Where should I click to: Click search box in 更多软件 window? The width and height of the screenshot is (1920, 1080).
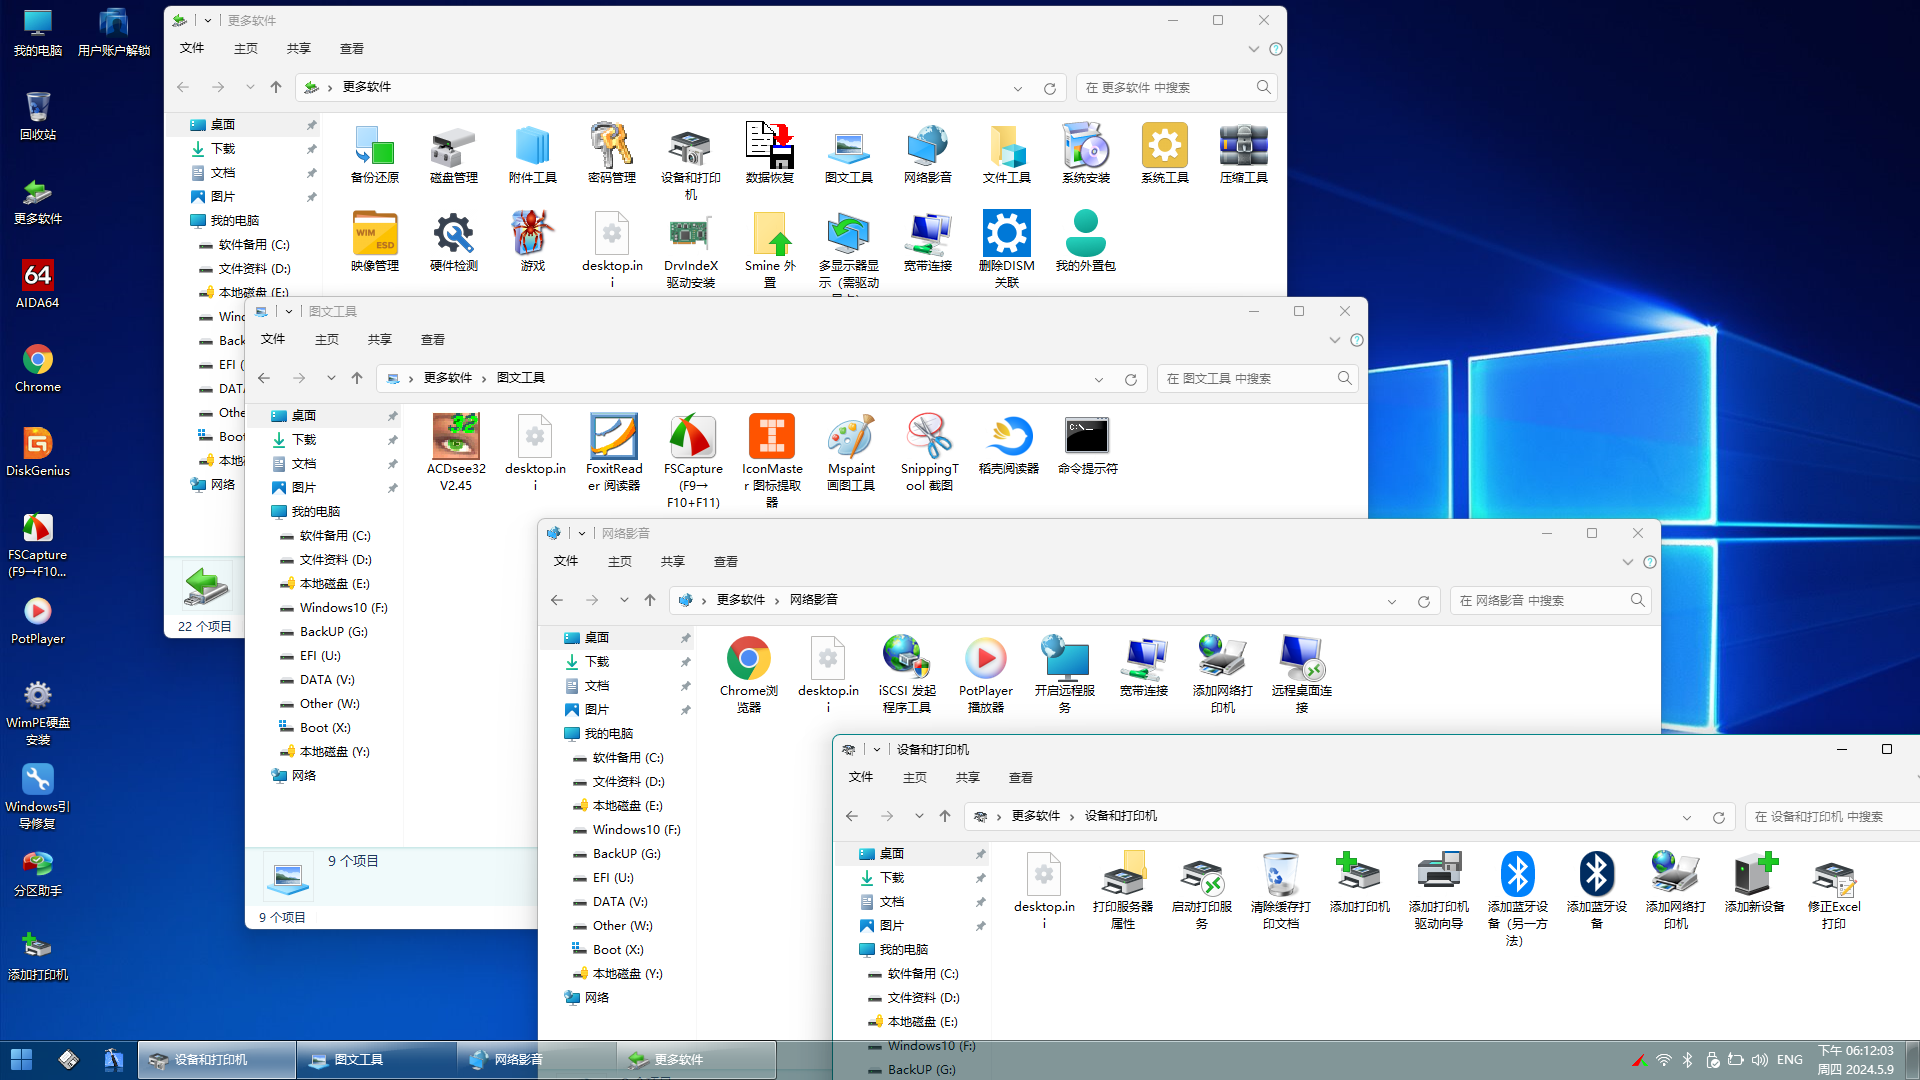[x=1175, y=88]
